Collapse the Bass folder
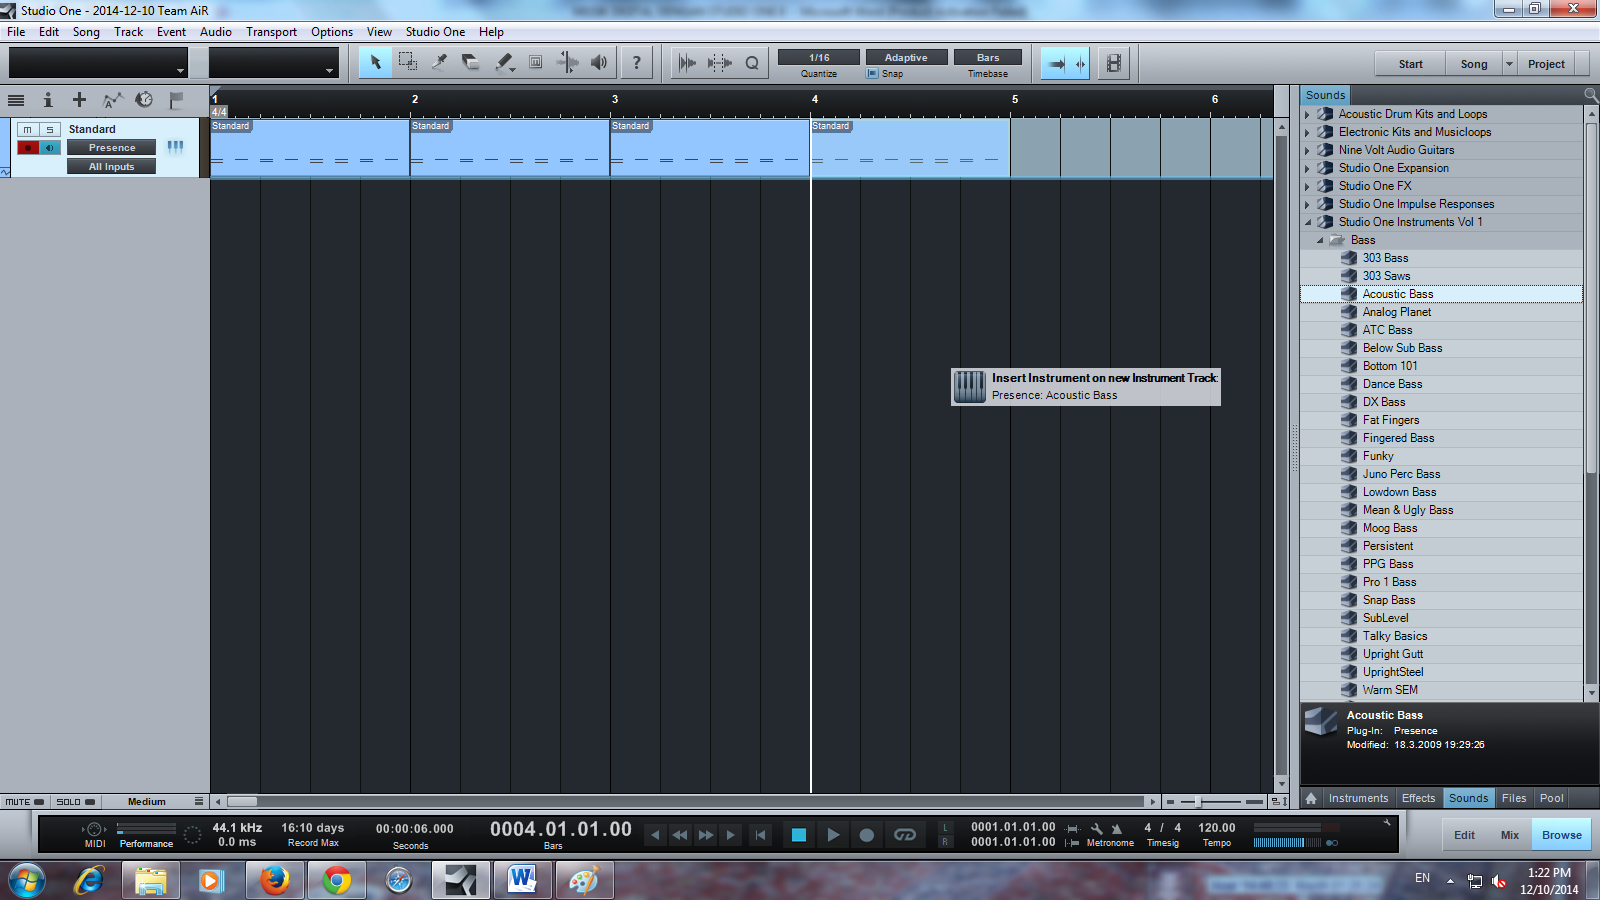 [x=1320, y=240]
